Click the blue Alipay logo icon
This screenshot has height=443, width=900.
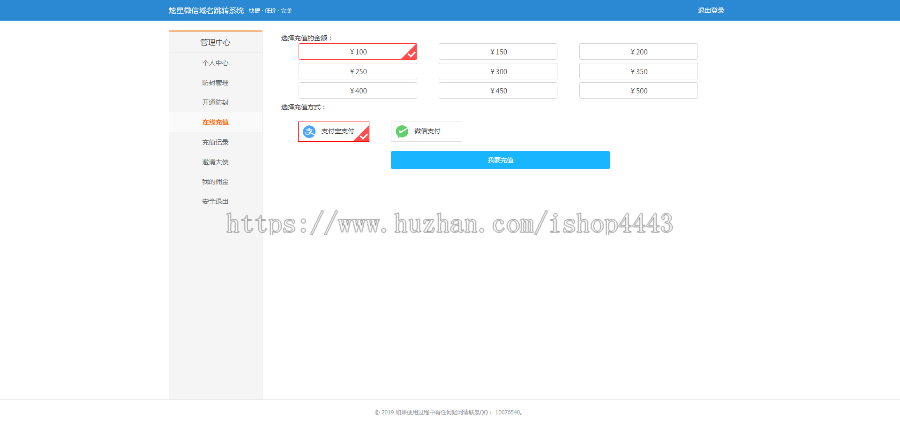coord(309,131)
